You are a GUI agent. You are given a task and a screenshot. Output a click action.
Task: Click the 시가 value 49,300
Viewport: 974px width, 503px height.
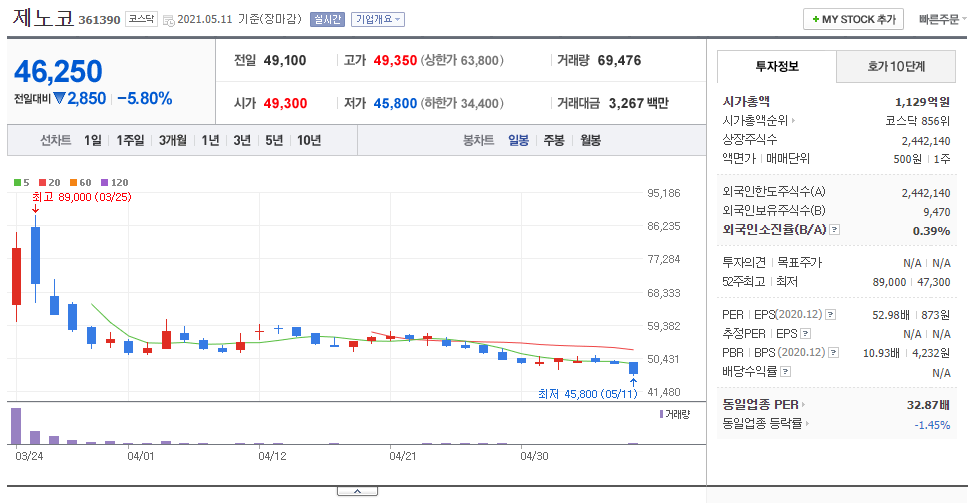(285, 103)
